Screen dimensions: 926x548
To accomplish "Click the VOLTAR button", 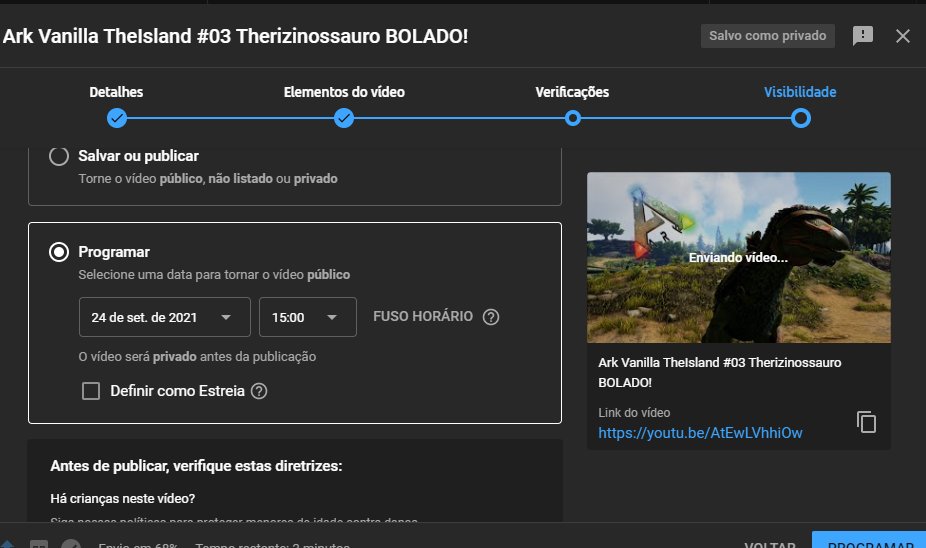I will point(770,544).
